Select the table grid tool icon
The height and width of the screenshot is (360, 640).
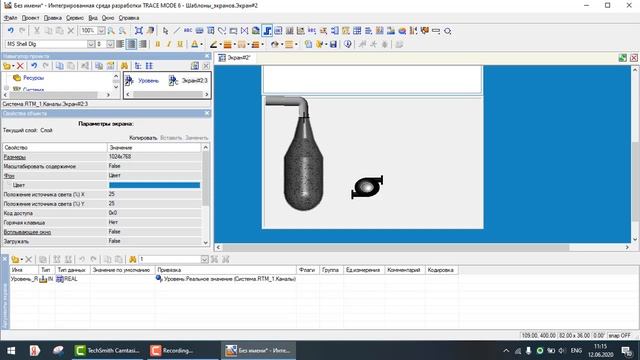[x=357, y=31]
